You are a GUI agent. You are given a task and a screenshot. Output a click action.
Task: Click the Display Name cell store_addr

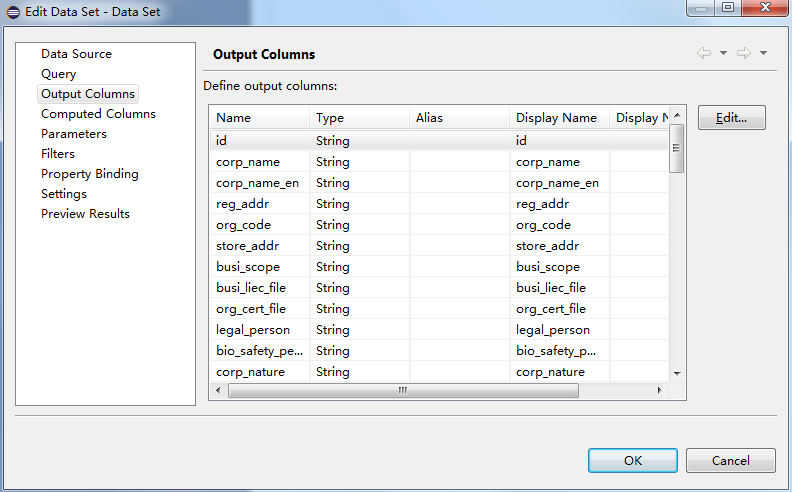coord(560,245)
